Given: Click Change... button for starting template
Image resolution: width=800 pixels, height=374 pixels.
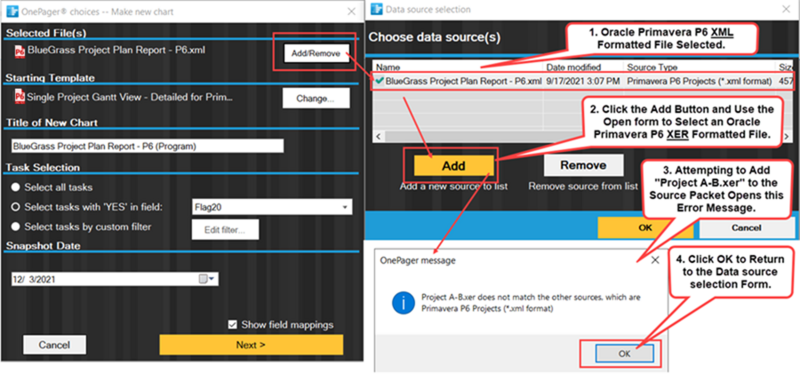Looking at the screenshot, I should click(316, 98).
